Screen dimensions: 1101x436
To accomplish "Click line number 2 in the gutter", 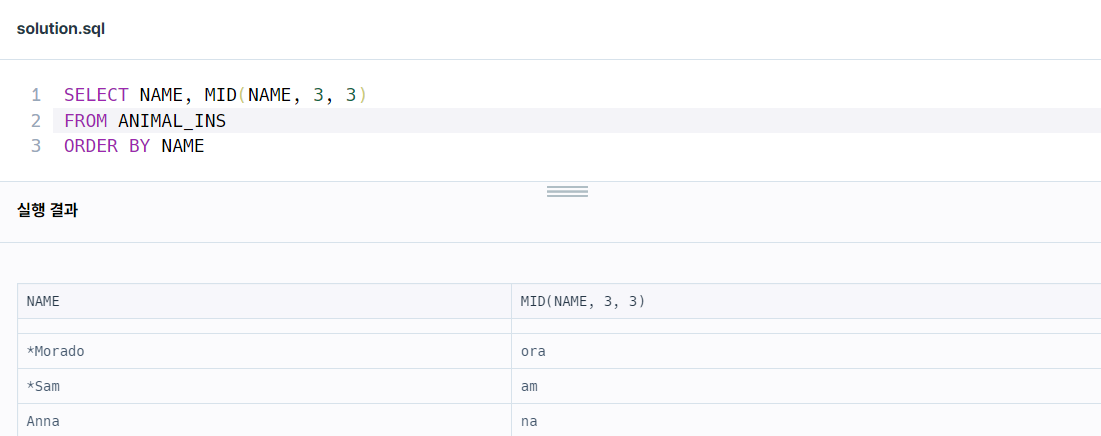I will tap(36, 121).
